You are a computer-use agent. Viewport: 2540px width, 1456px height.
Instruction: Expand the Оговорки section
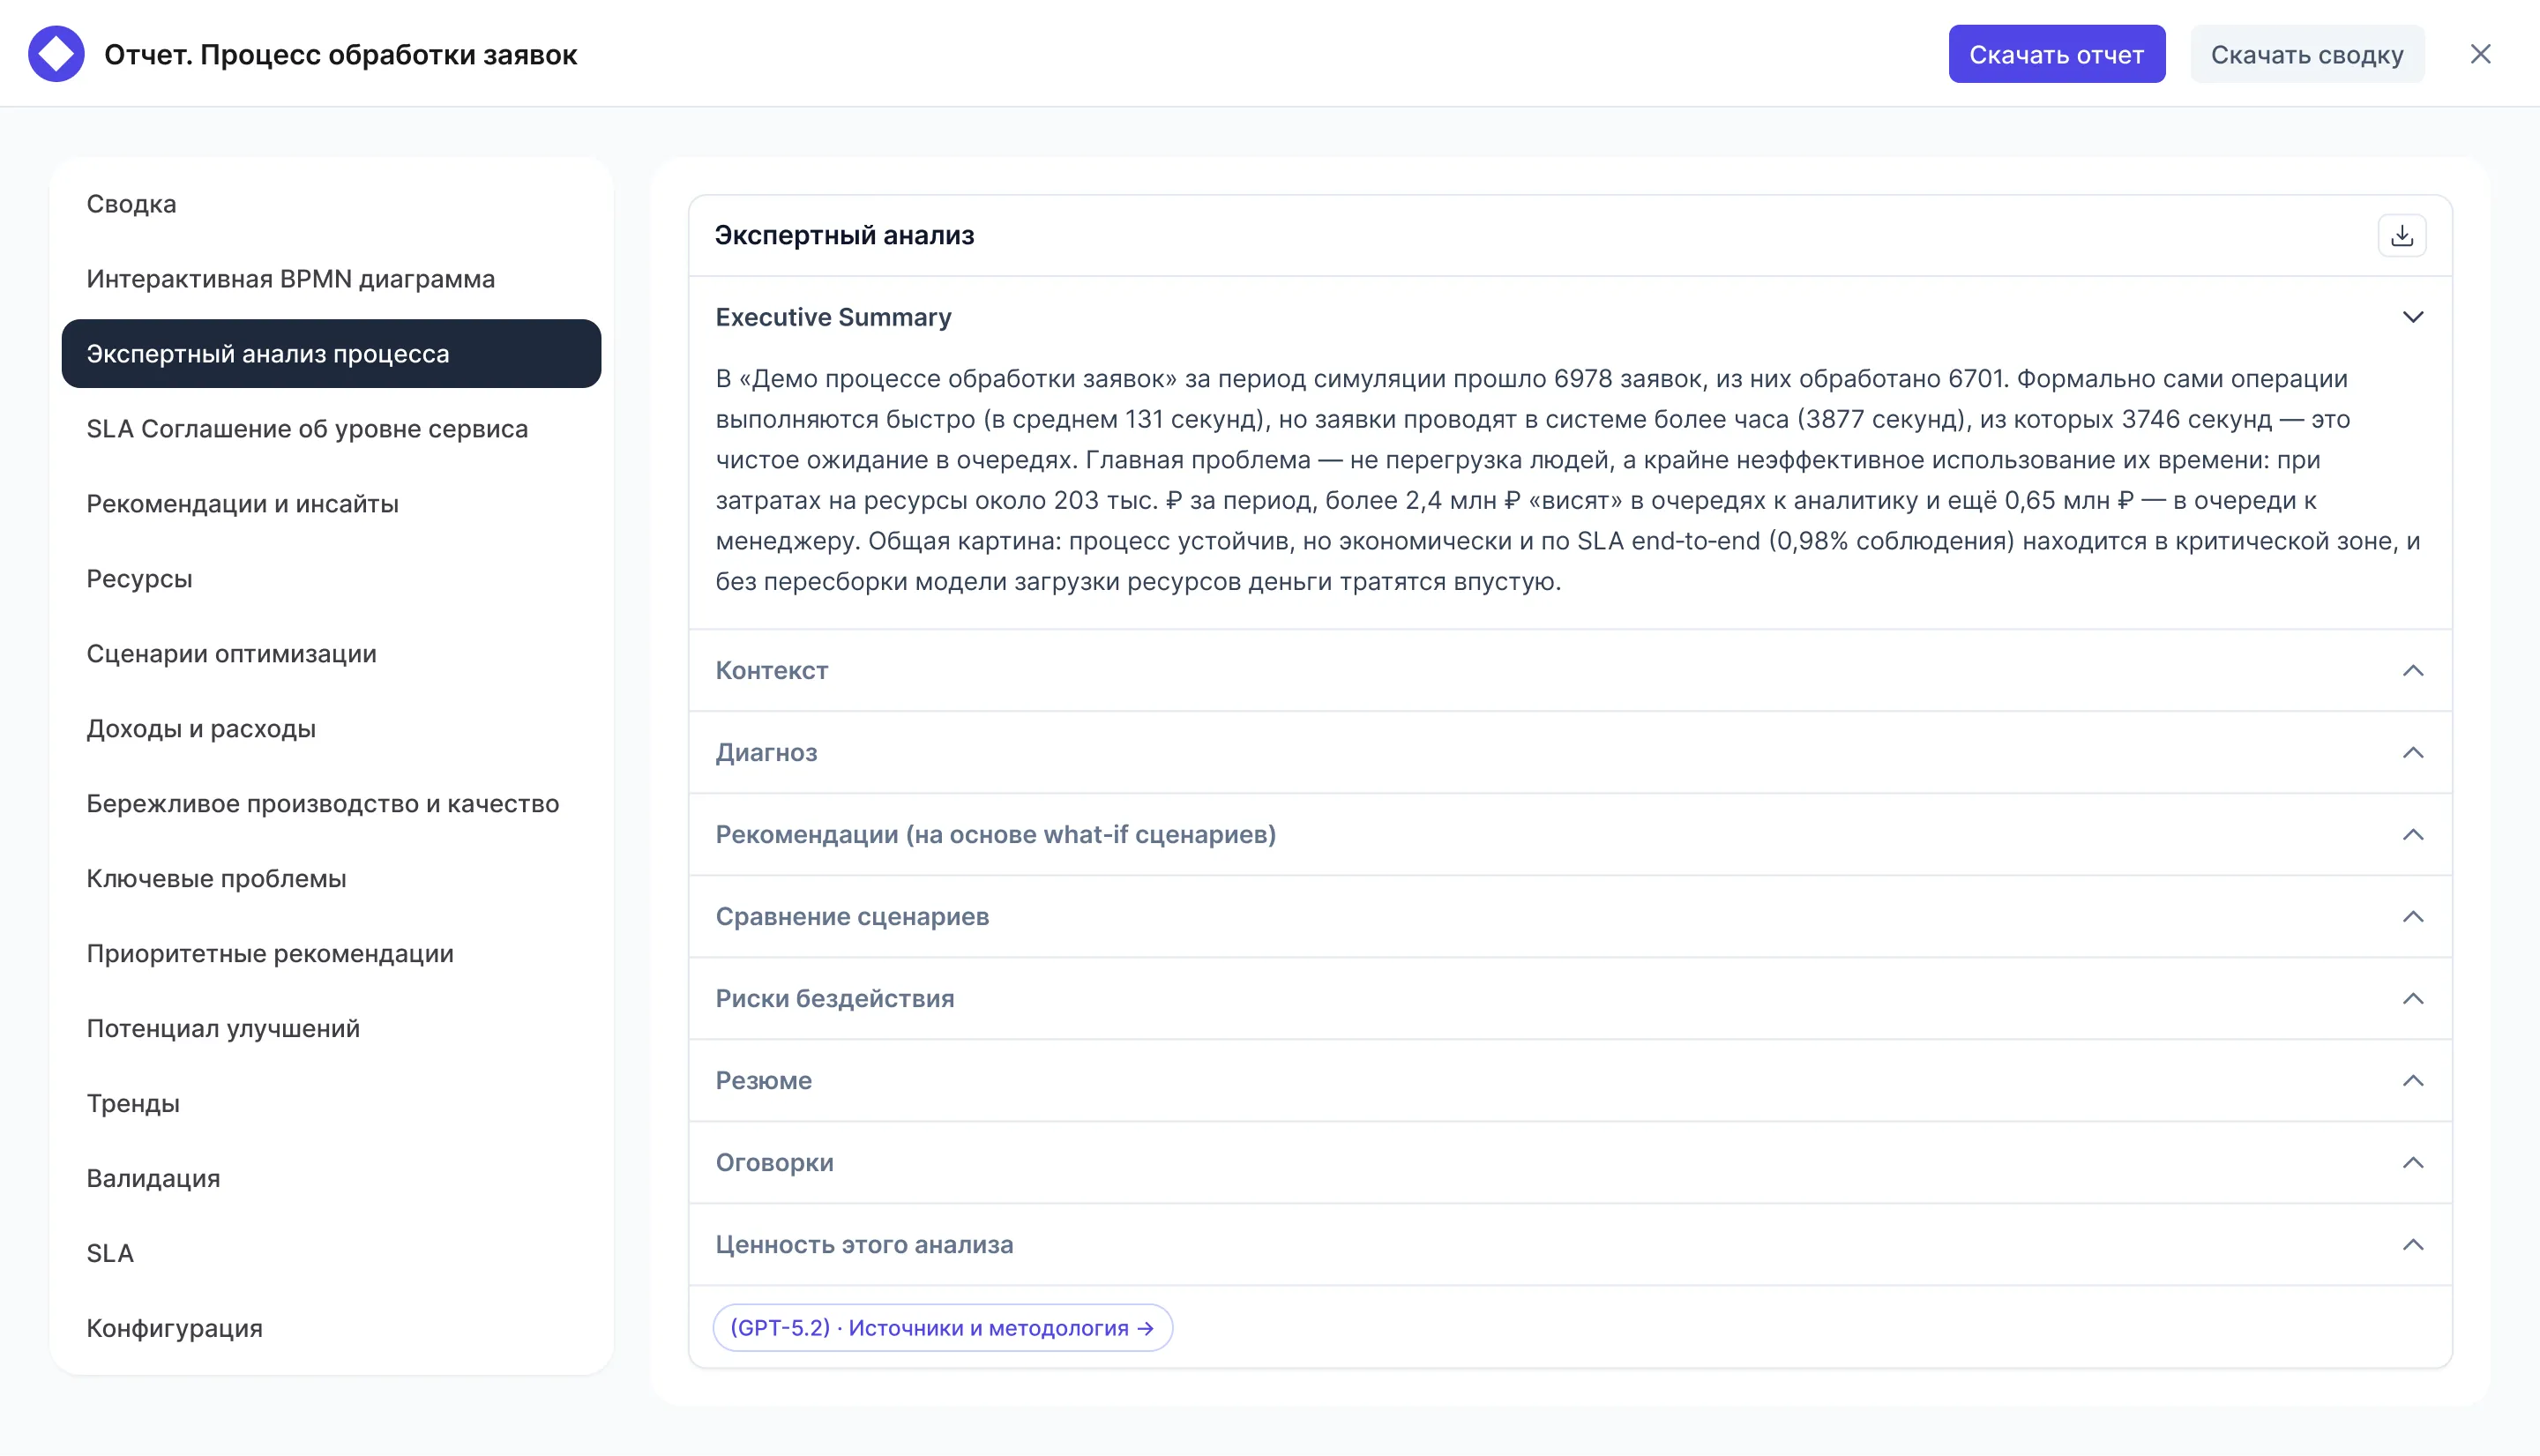[x=2412, y=1162]
